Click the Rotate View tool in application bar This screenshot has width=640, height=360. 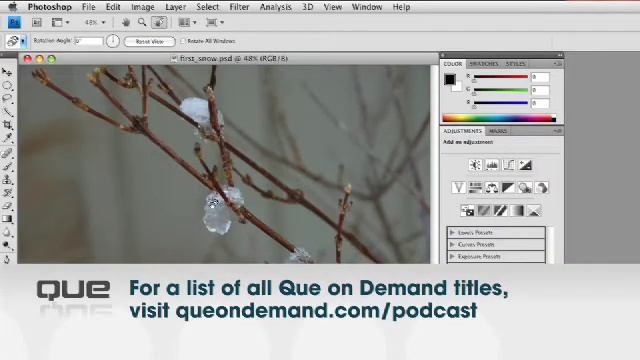[x=159, y=22]
